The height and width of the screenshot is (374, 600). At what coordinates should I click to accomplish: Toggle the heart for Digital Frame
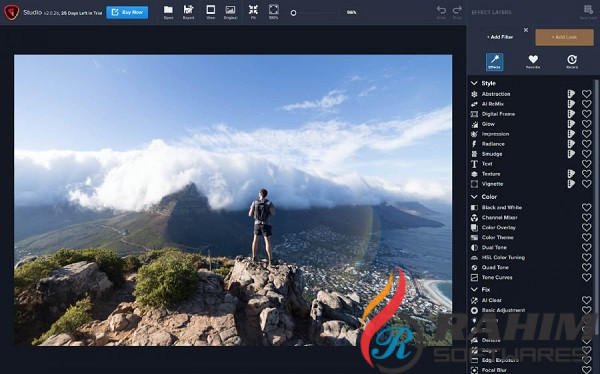587,114
